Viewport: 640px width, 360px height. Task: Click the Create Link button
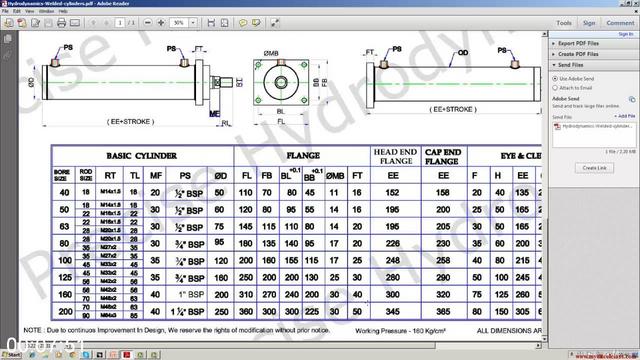coord(594,168)
